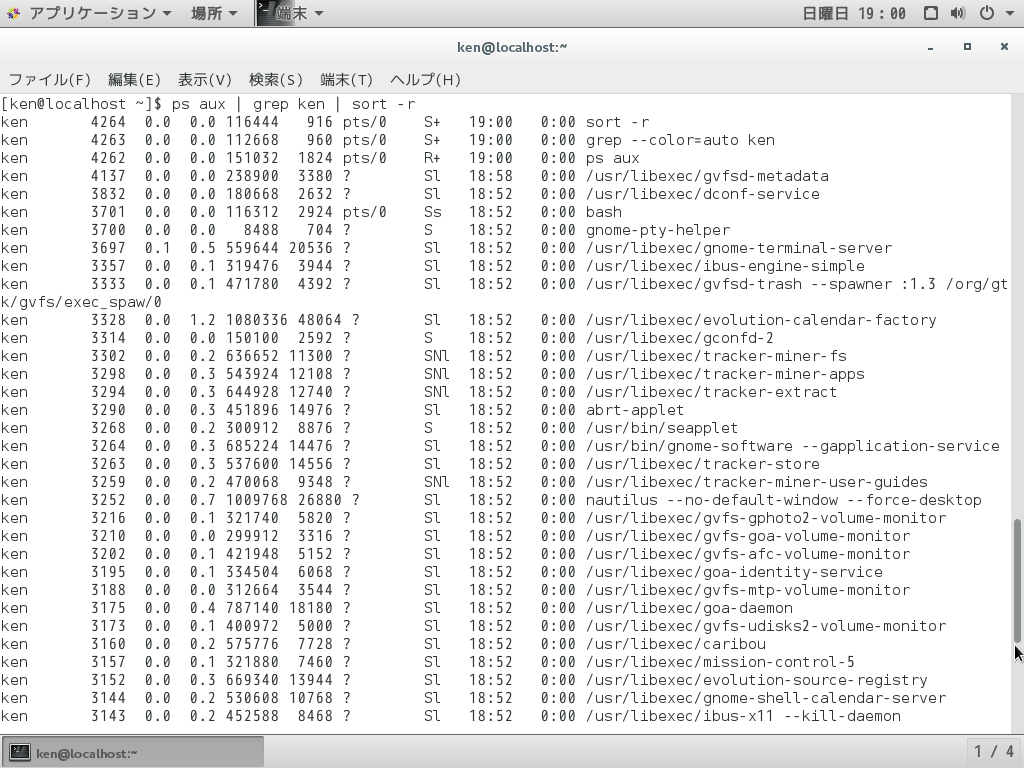This screenshot has height=768, width=1024.
Task: Click the gvfs-goa-volume-monitor row
Action: tap(455, 536)
